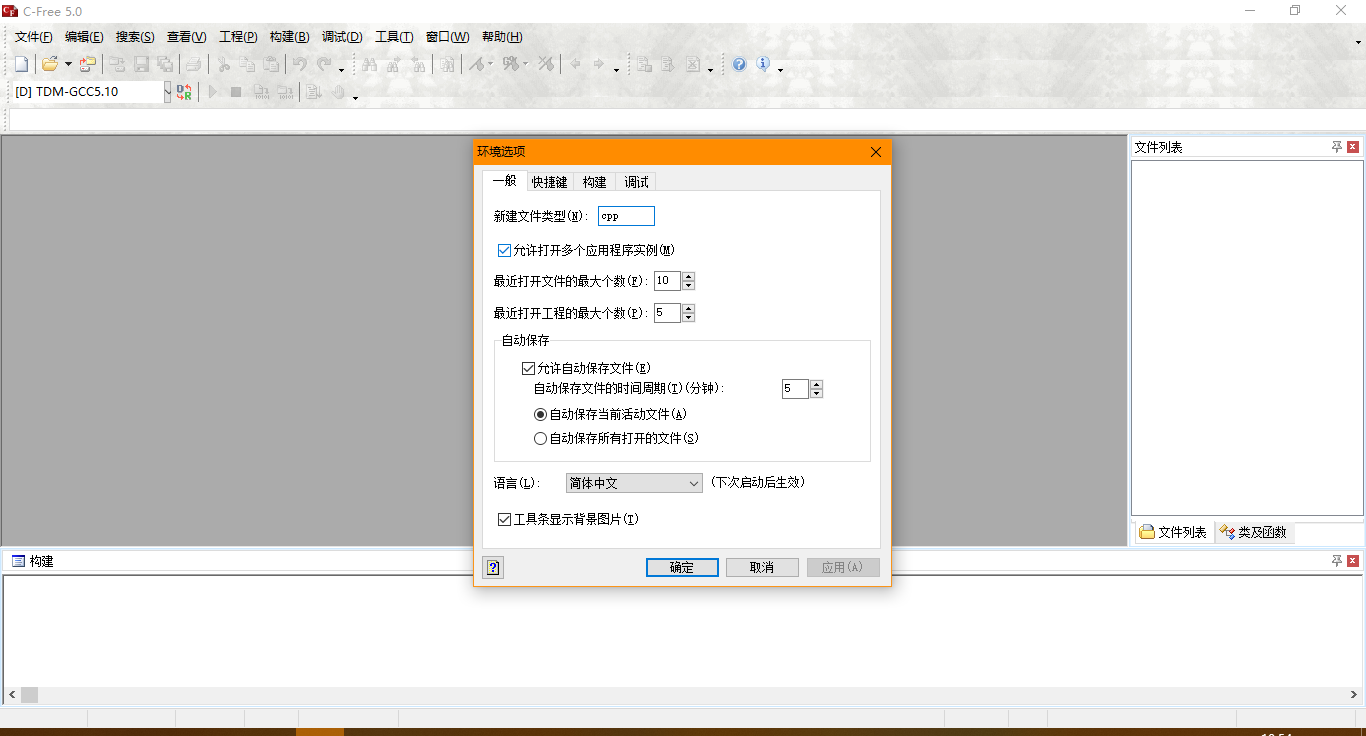Open the 语言 dropdown list
Image resolution: width=1366 pixels, height=736 pixels.
coord(634,483)
